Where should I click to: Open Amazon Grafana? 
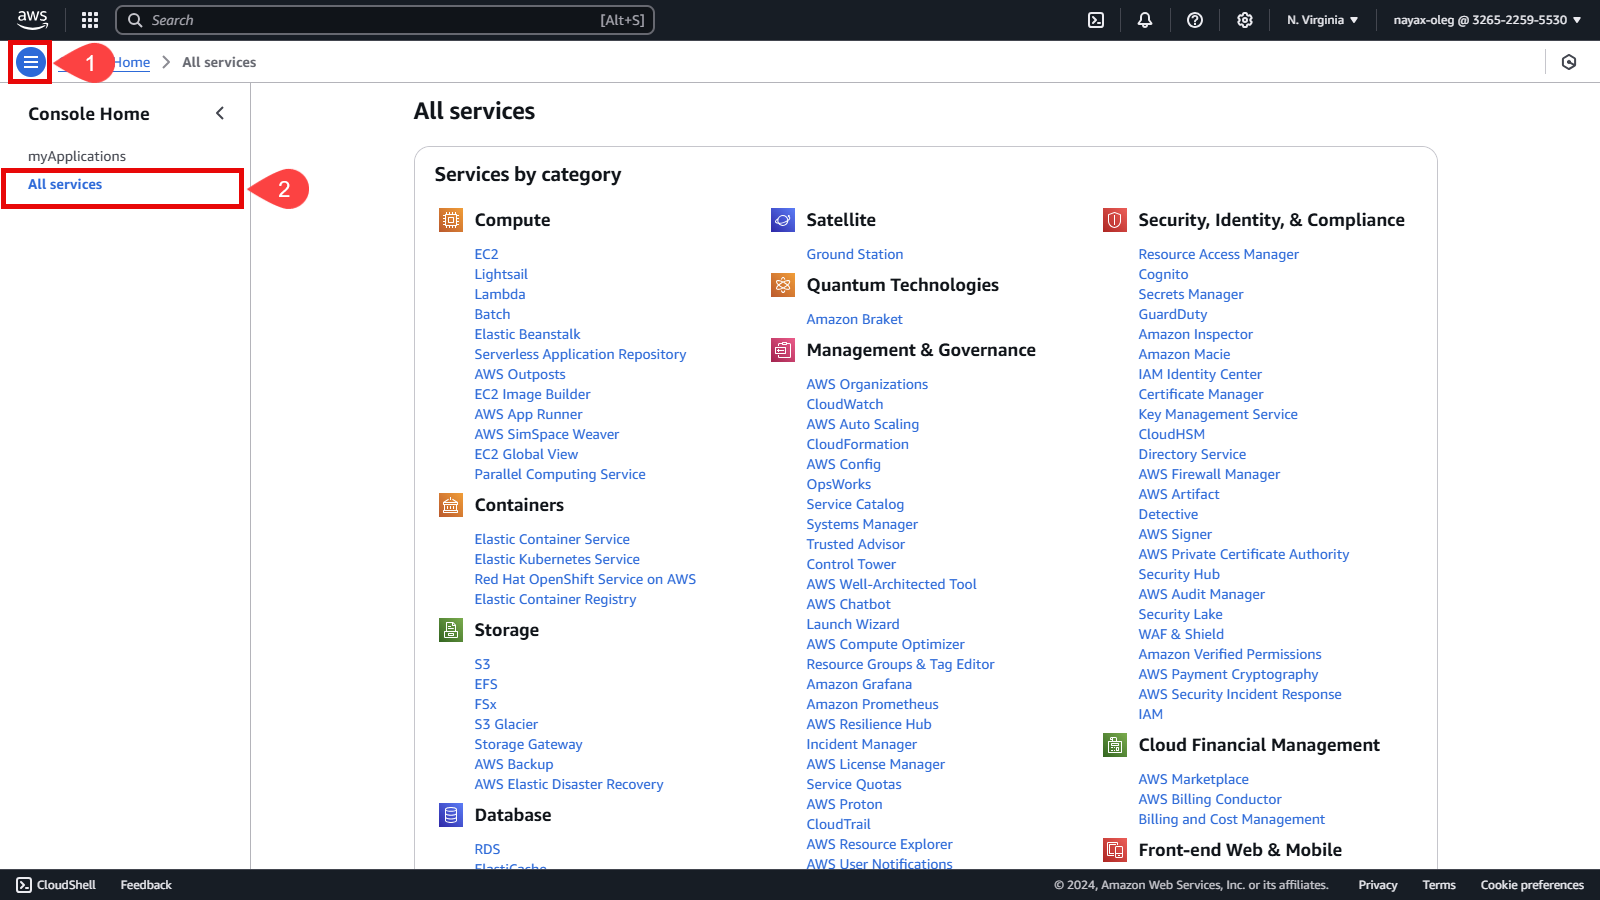(859, 684)
